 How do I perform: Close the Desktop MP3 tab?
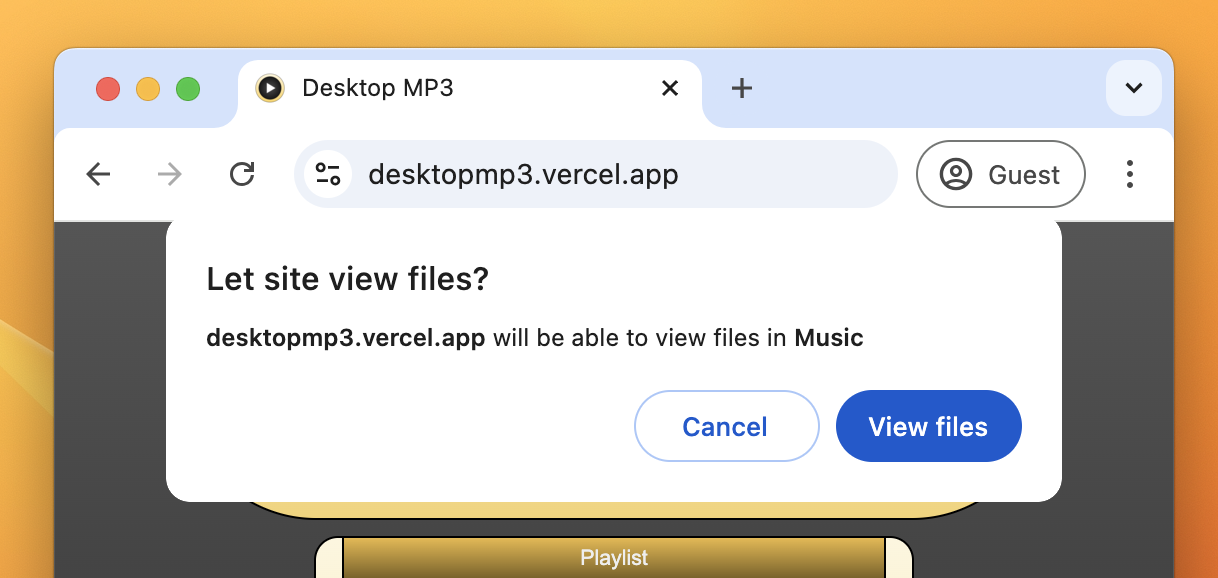point(669,88)
